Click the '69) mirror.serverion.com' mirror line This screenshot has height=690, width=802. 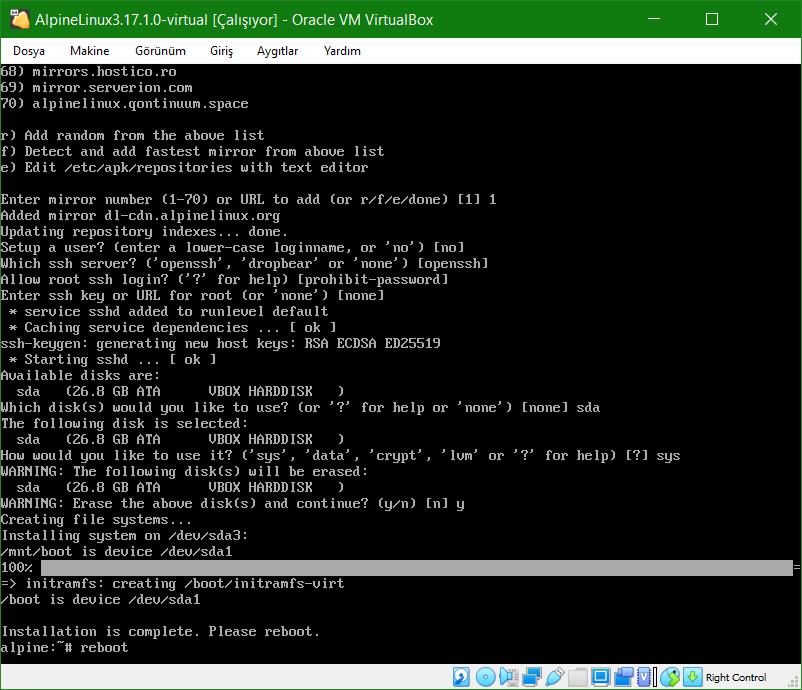pyautogui.click(x=97, y=87)
